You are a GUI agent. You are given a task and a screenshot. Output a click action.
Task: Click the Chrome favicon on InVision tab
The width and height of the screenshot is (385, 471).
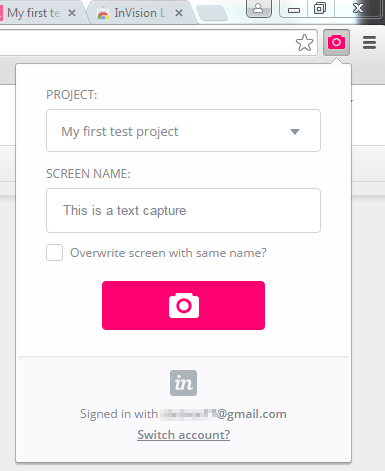(x=103, y=13)
